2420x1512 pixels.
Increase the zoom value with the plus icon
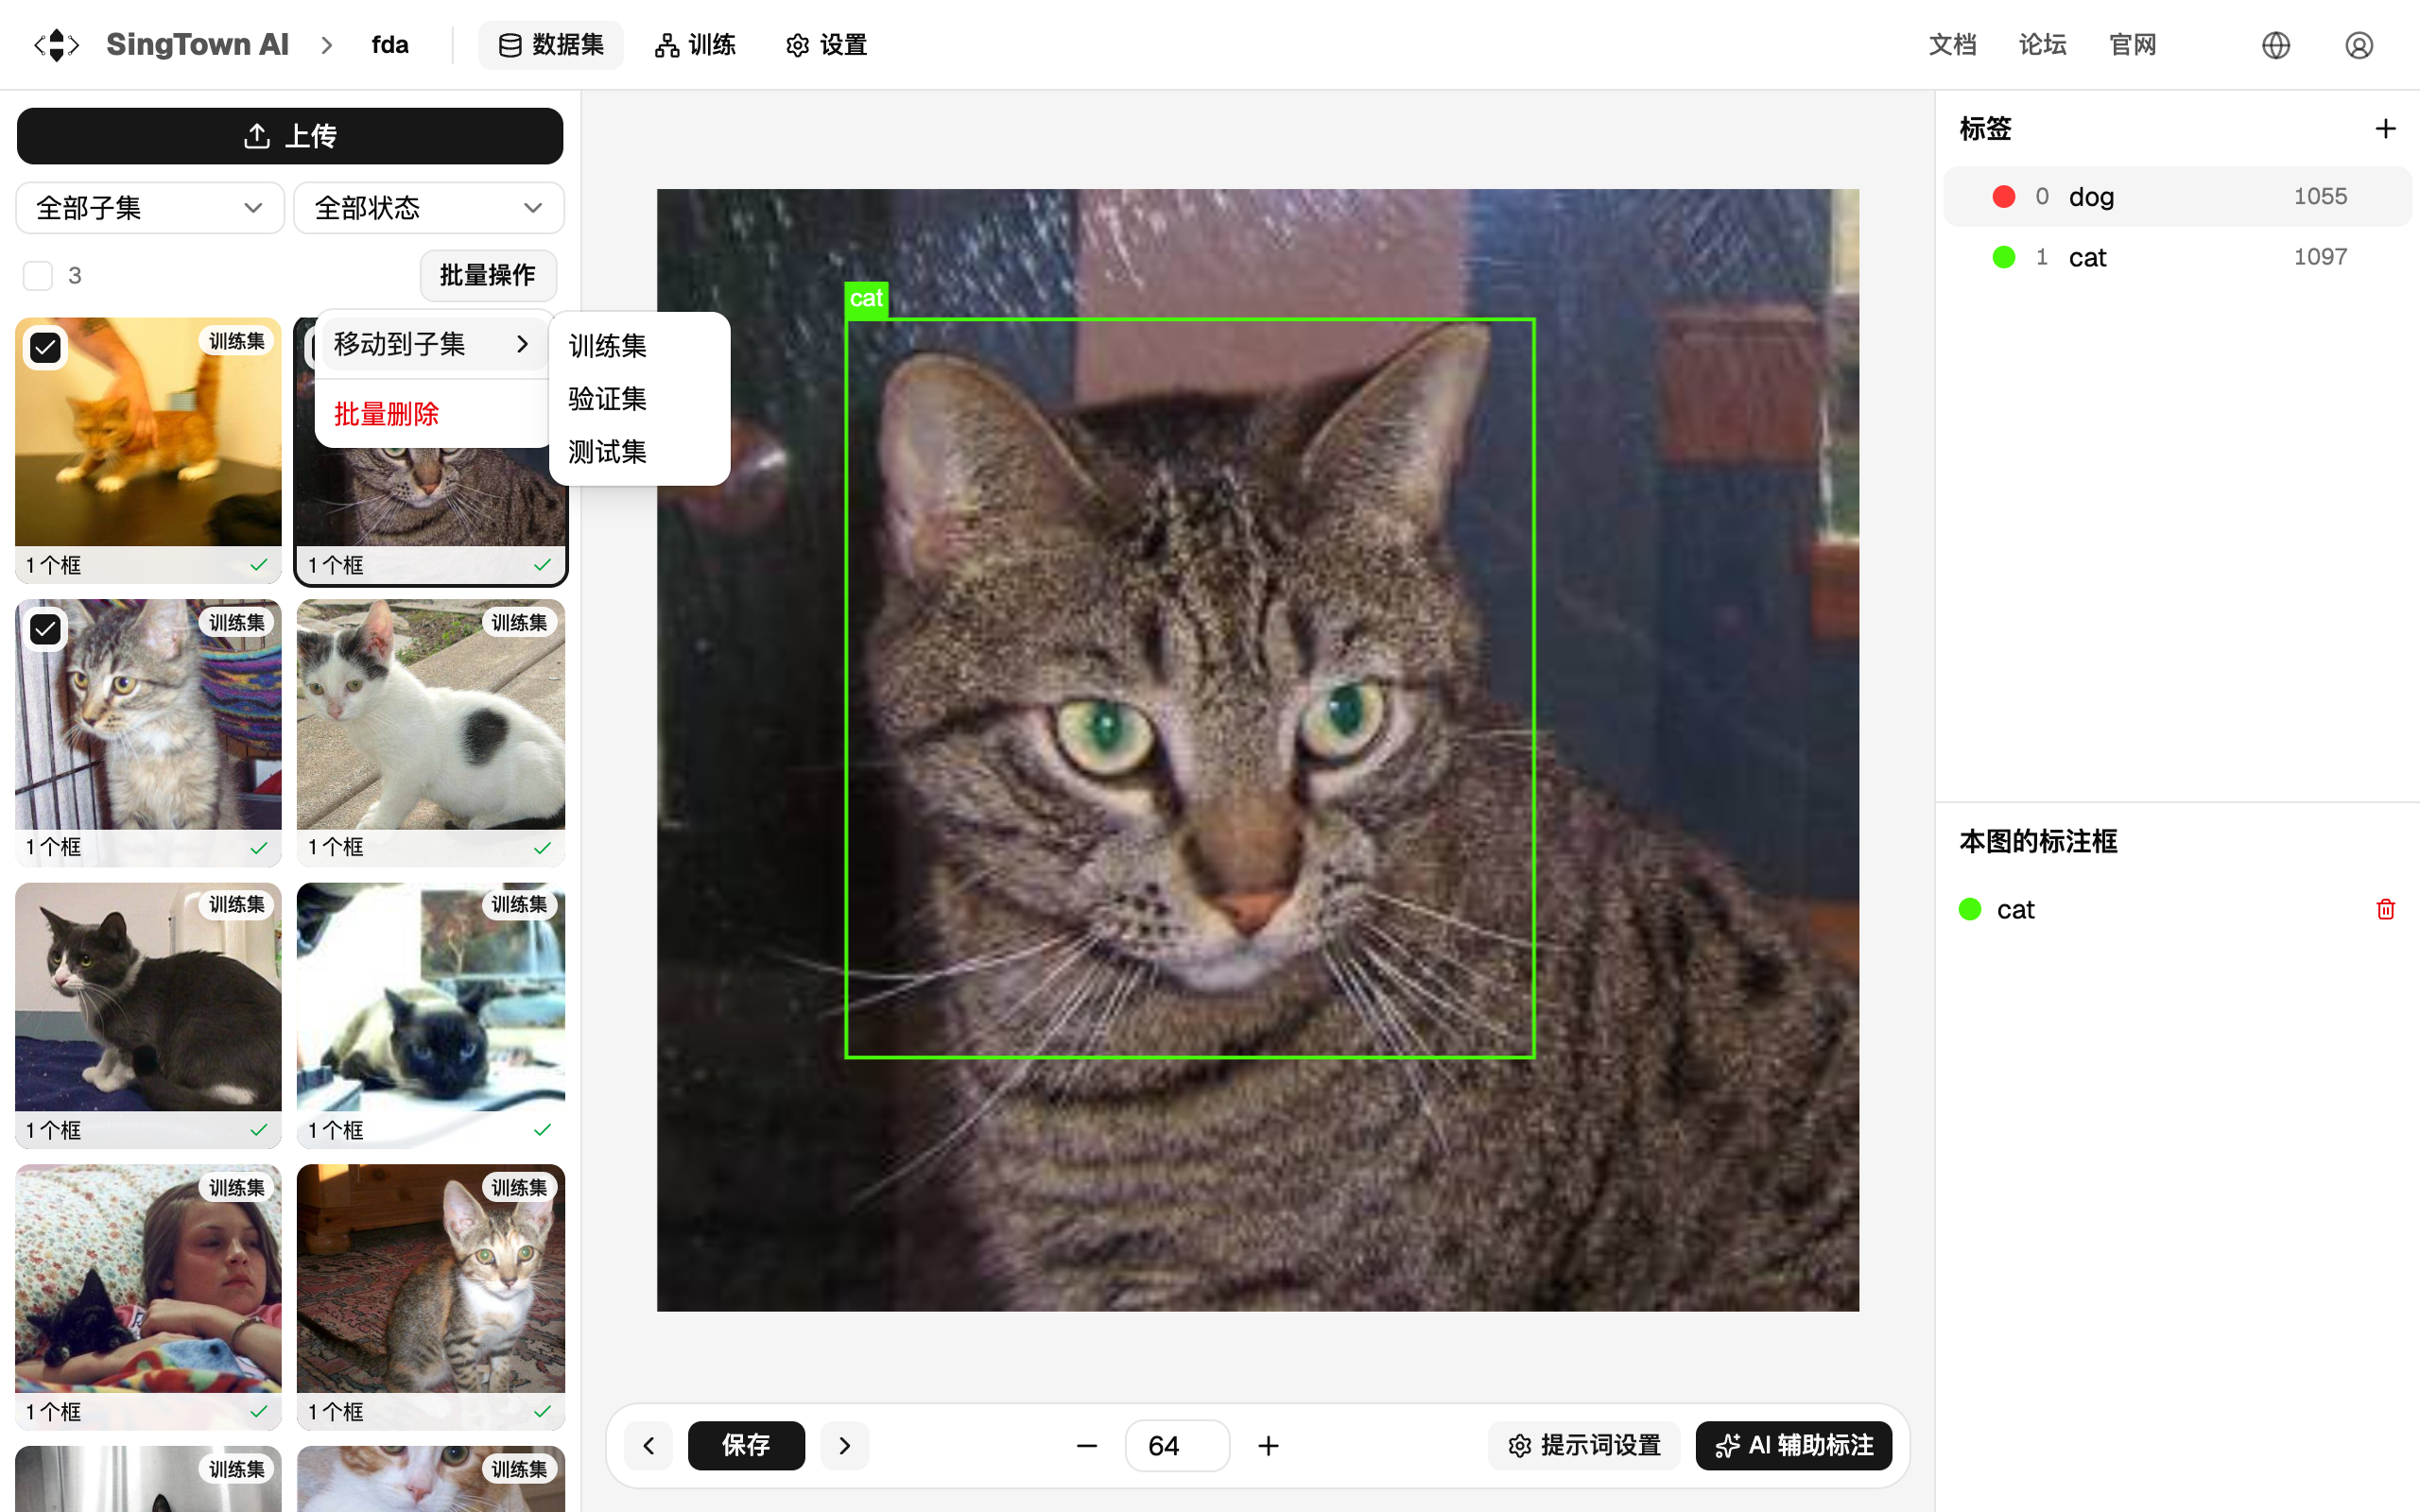[1268, 1446]
